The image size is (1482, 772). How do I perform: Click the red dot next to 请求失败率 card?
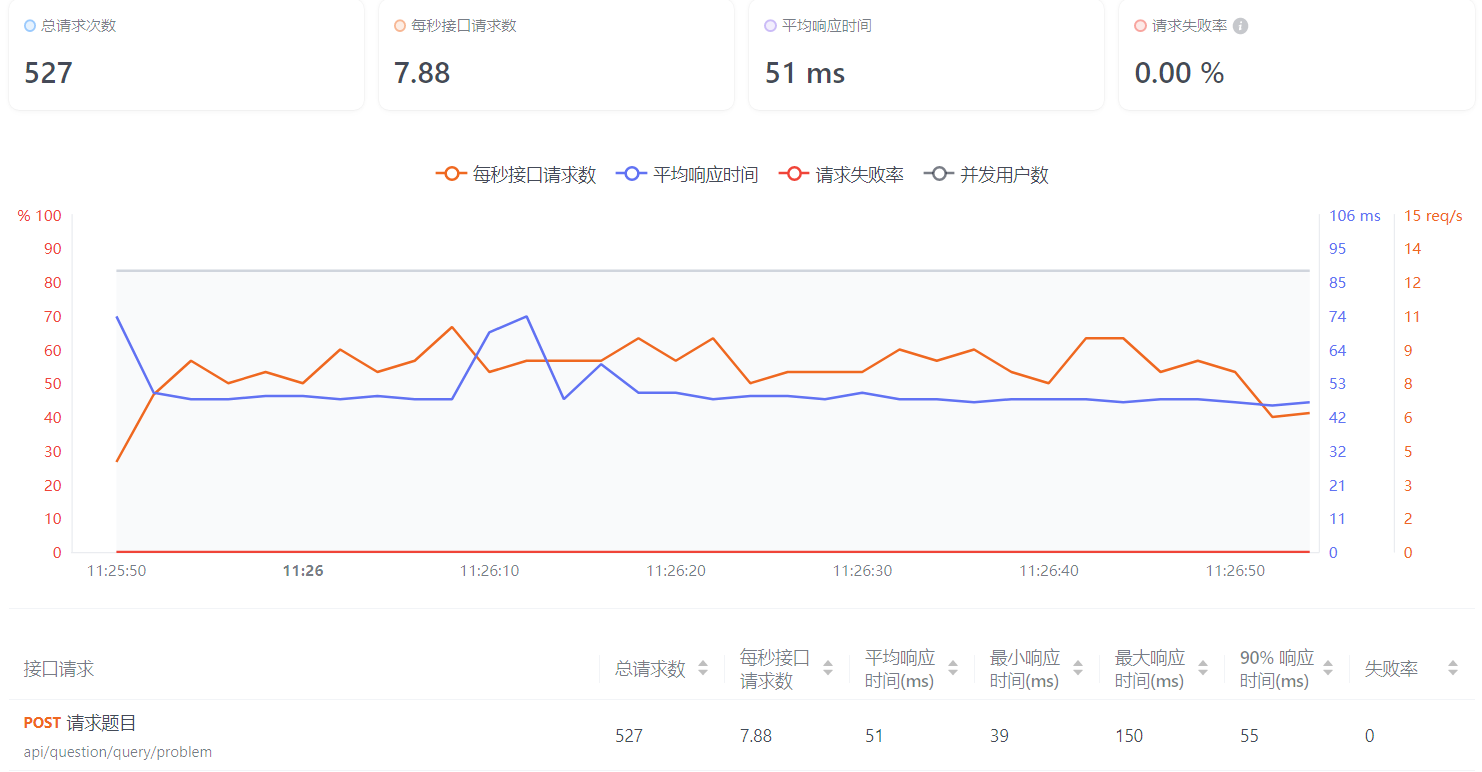click(x=1140, y=26)
